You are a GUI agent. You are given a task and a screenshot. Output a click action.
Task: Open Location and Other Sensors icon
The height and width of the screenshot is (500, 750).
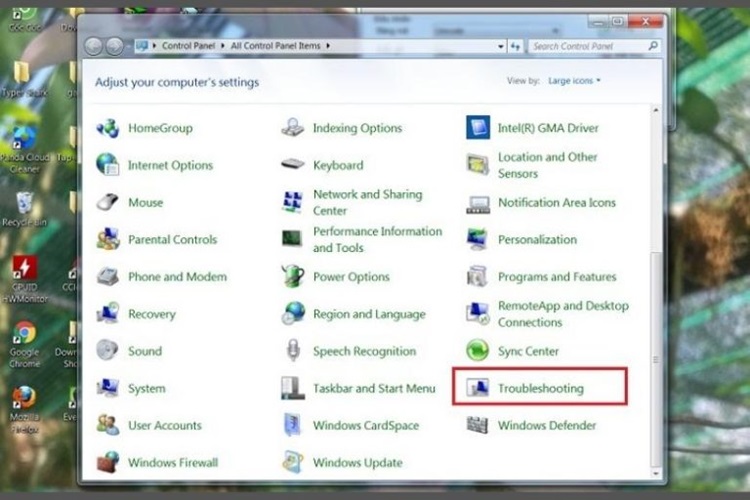477,165
